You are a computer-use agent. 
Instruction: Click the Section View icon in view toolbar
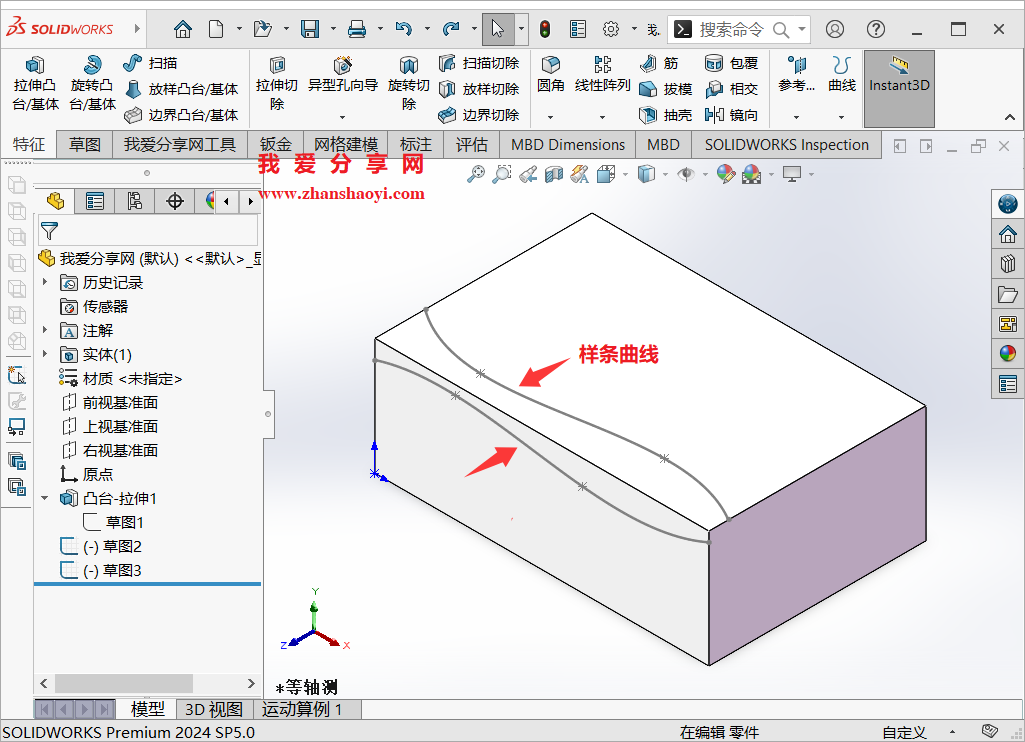pos(554,174)
